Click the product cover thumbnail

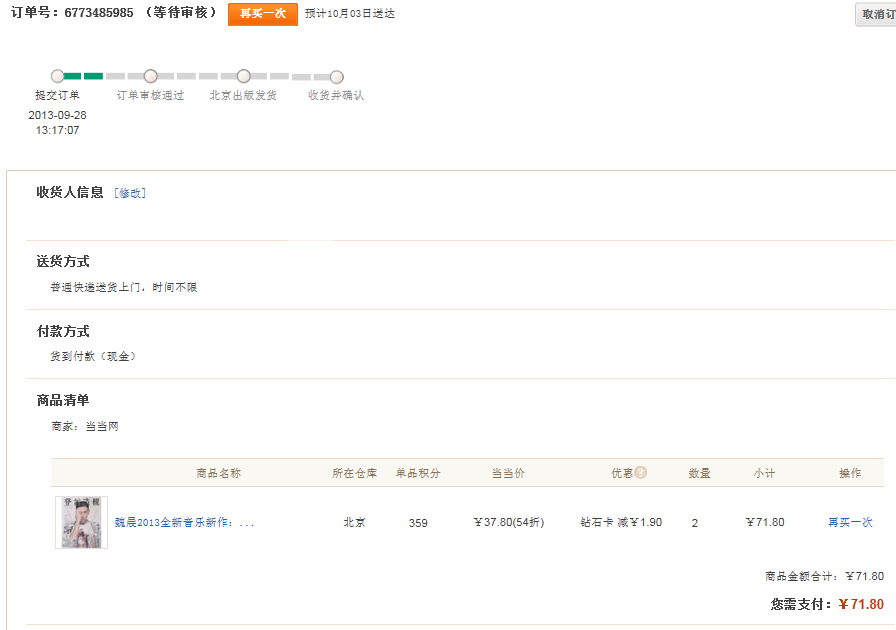[x=81, y=522]
